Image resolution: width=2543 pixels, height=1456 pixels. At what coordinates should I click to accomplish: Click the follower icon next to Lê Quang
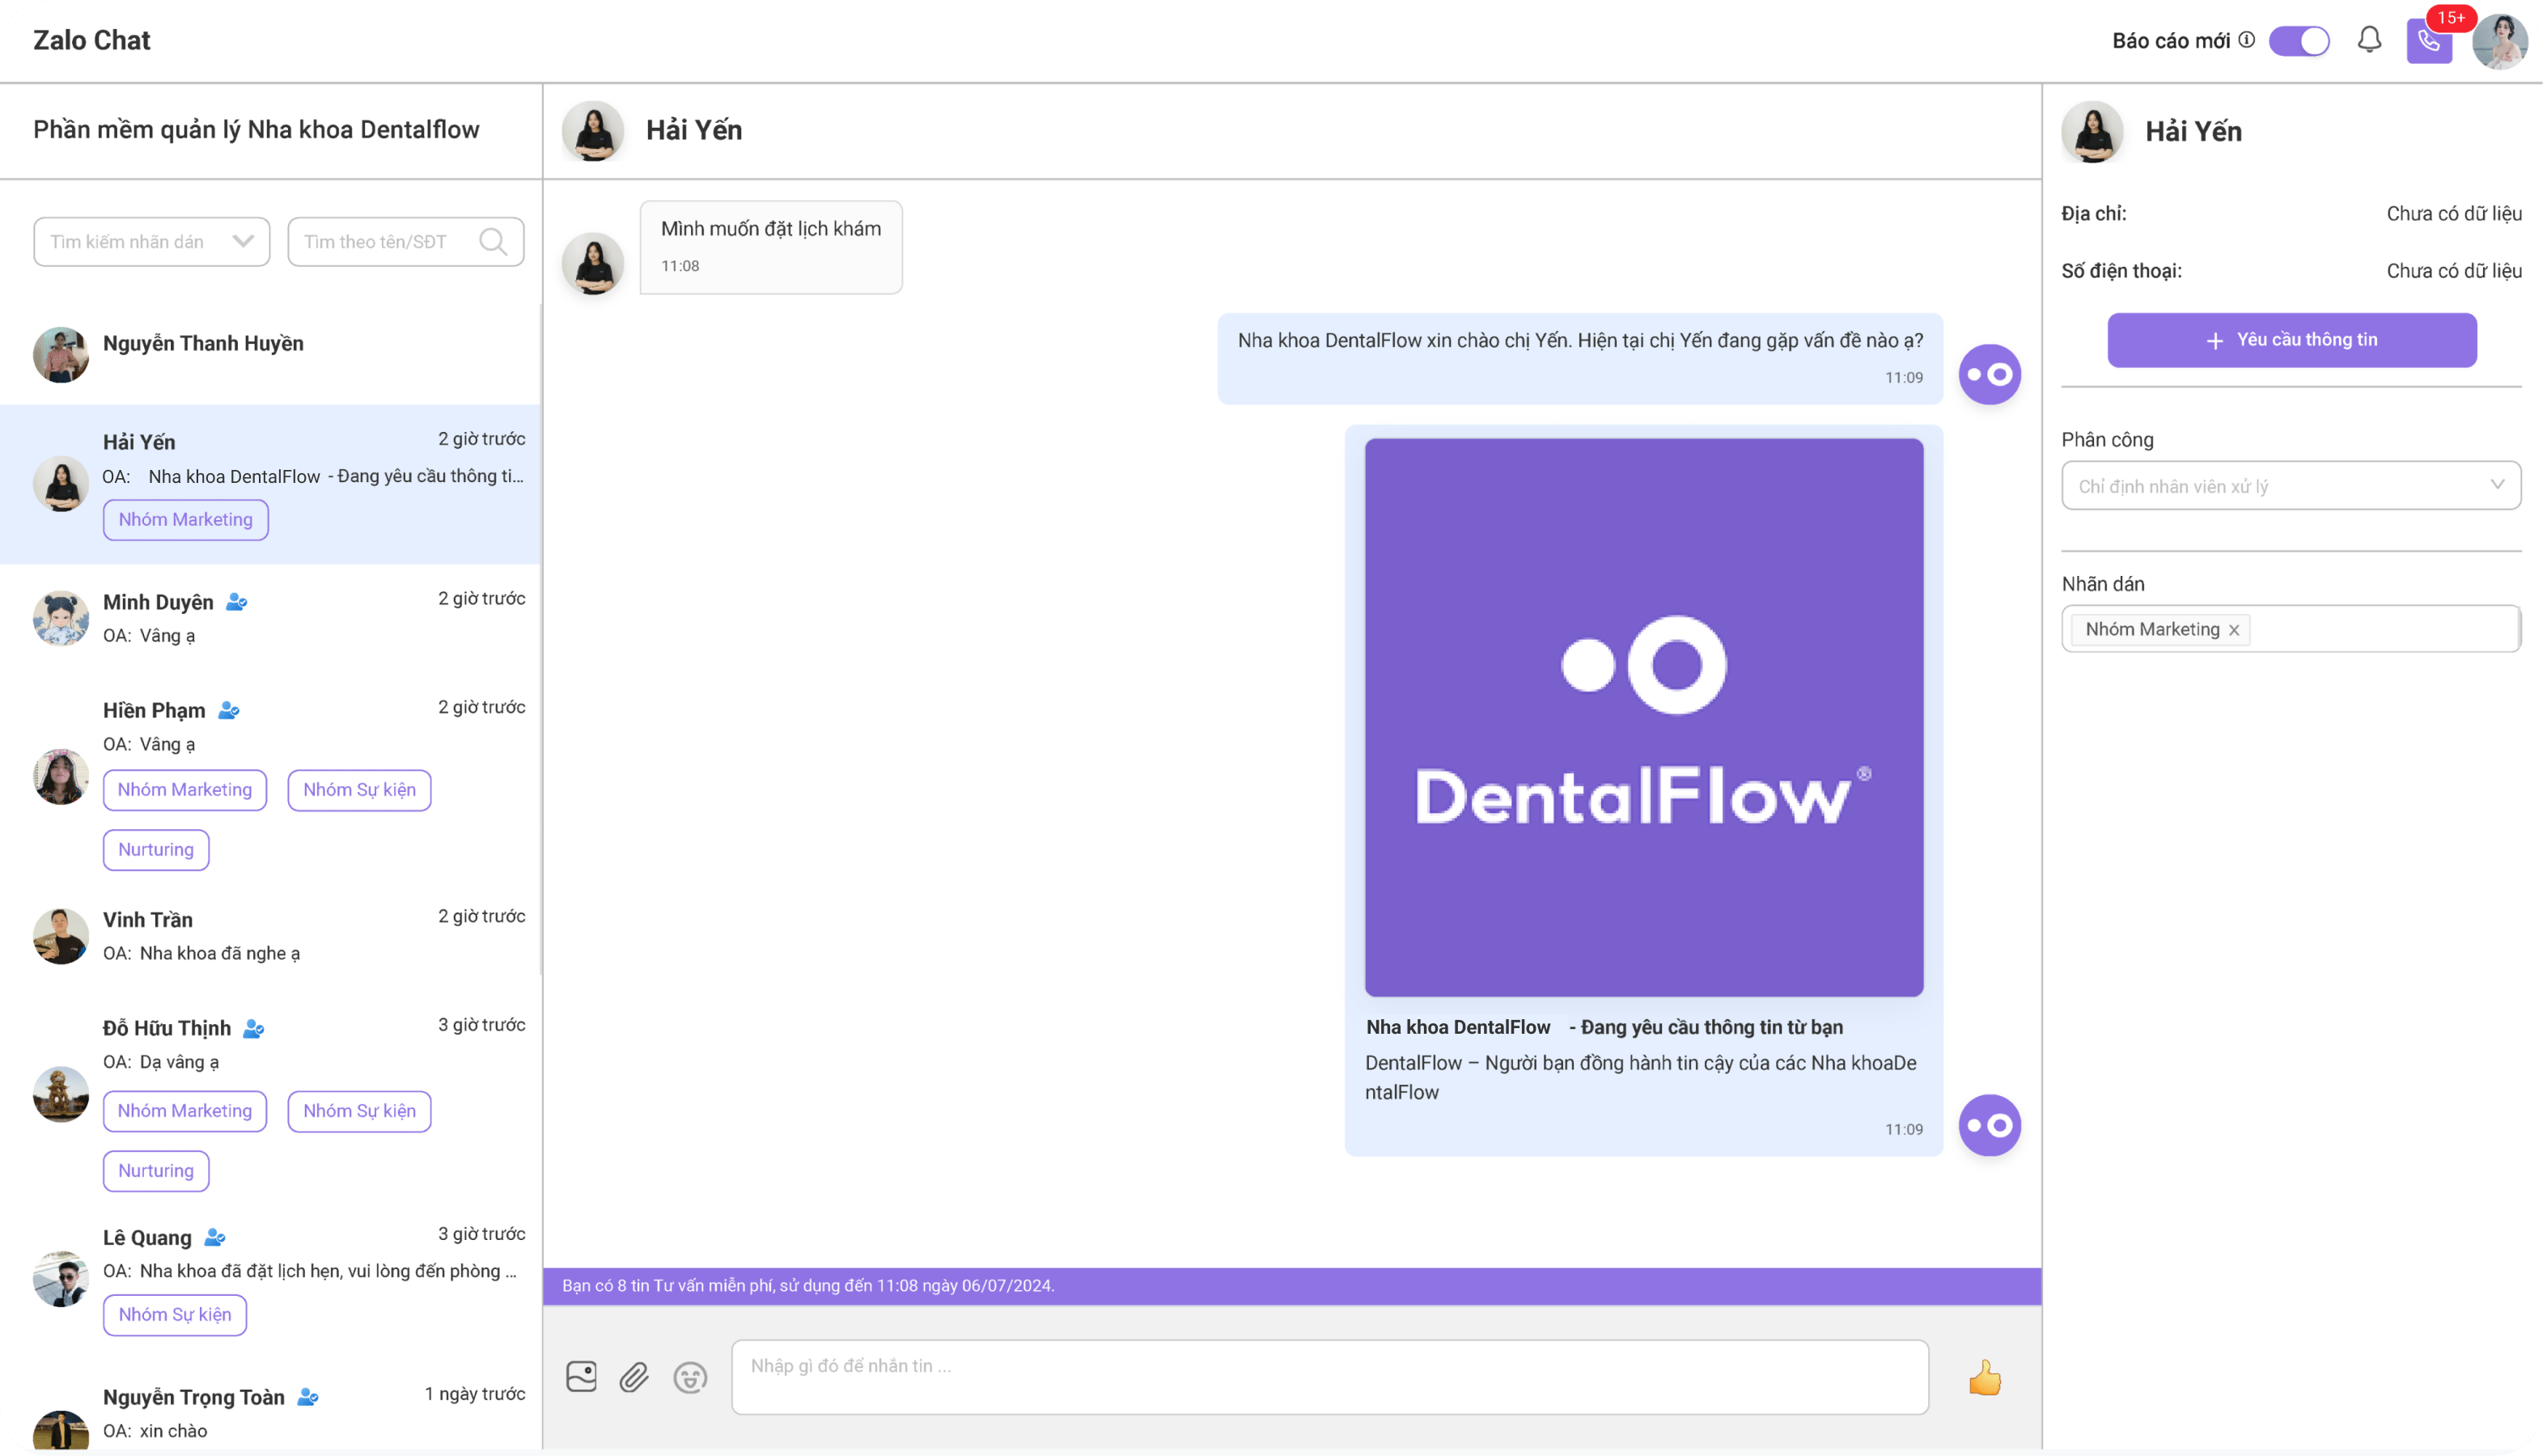(215, 1237)
